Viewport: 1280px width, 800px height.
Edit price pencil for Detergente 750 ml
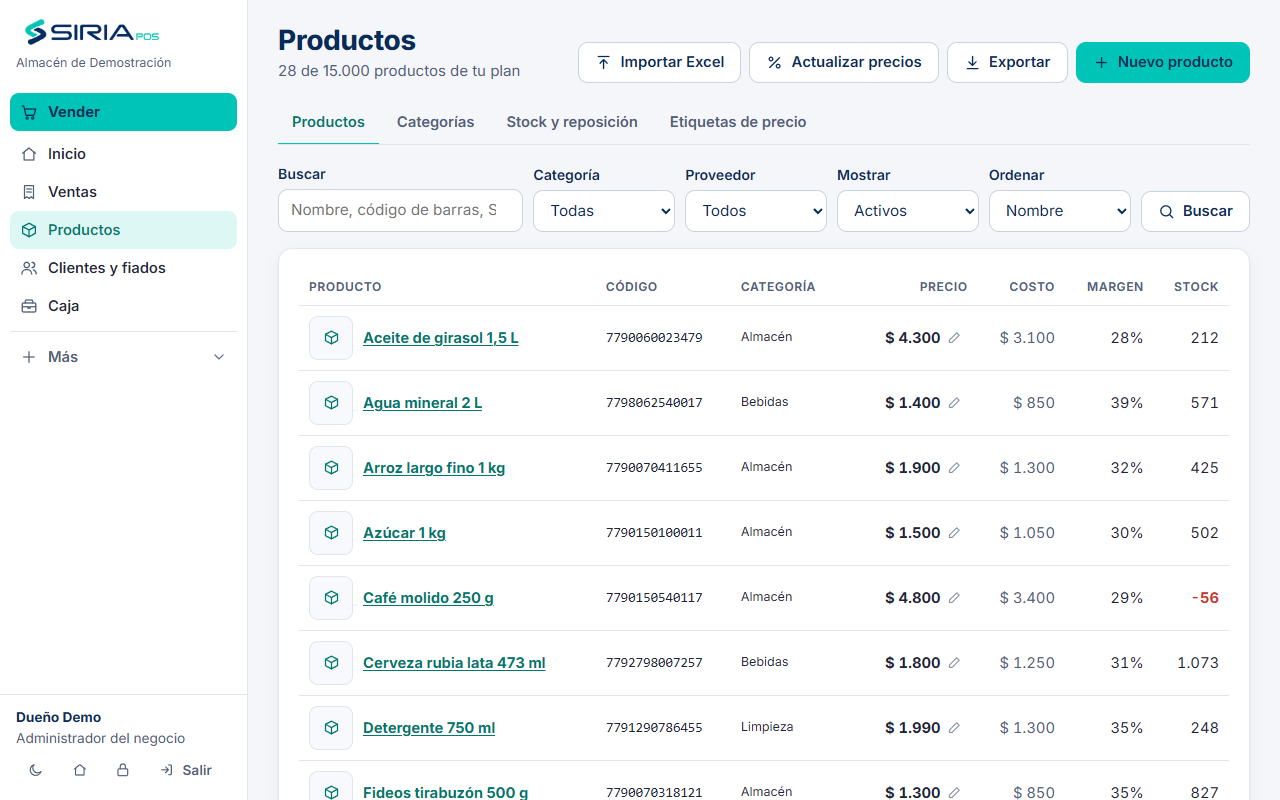[954, 728]
